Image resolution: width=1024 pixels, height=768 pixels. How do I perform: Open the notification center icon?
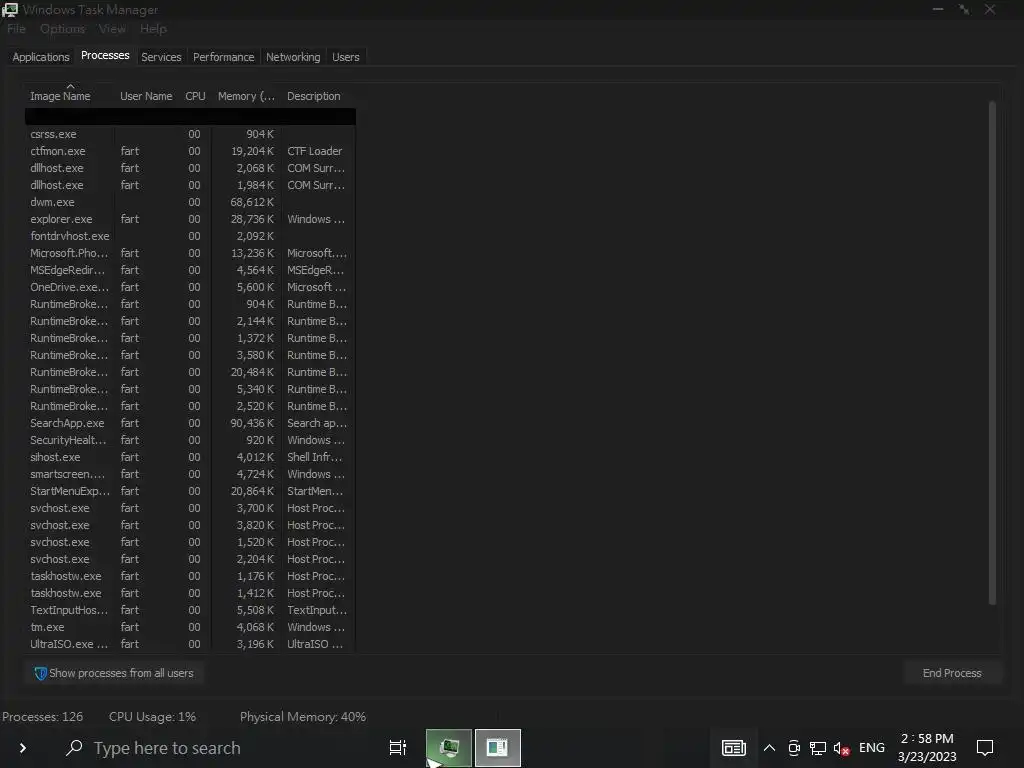(985, 748)
